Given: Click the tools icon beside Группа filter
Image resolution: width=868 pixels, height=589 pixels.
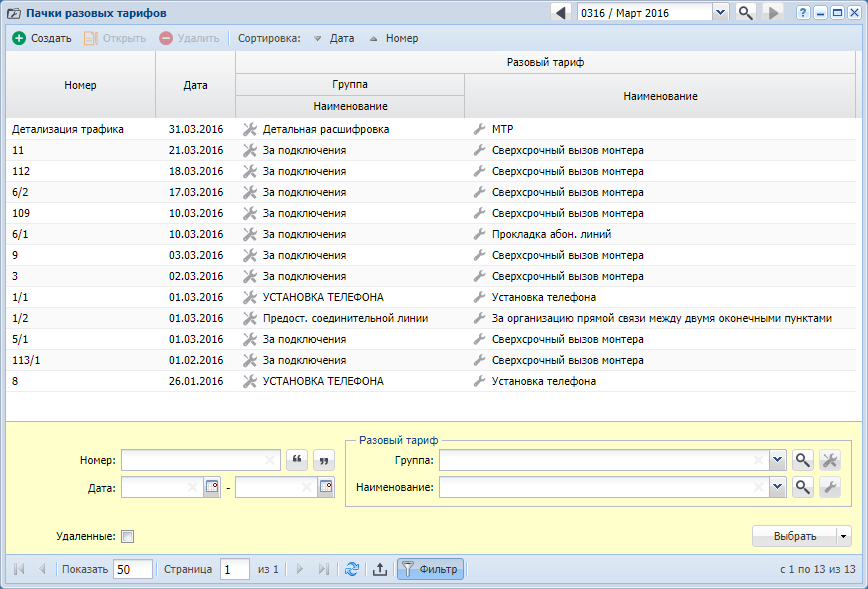Looking at the screenshot, I should [x=830, y=460].
